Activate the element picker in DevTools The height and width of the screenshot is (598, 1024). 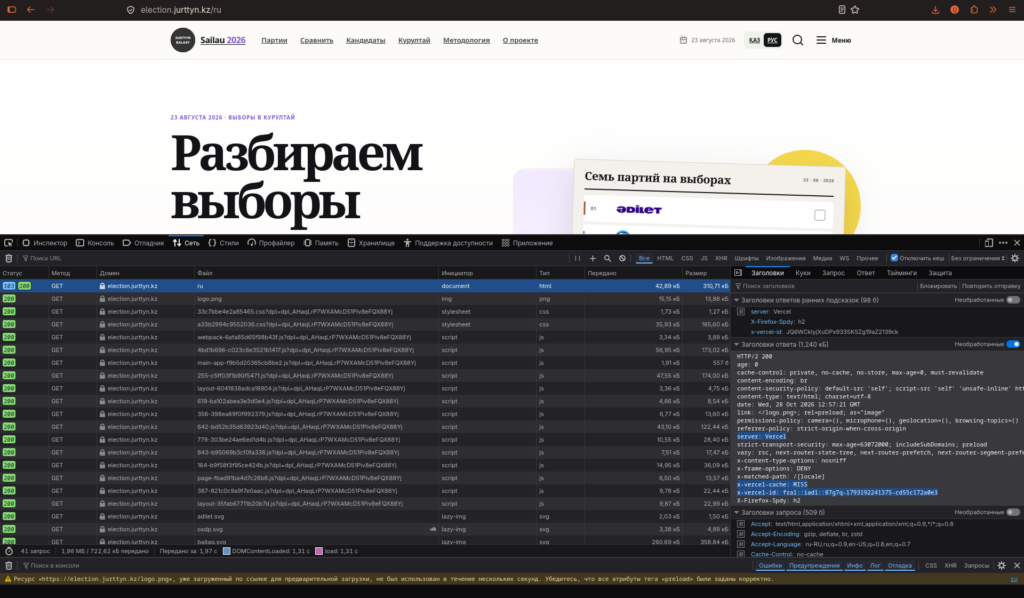[8, 243]
